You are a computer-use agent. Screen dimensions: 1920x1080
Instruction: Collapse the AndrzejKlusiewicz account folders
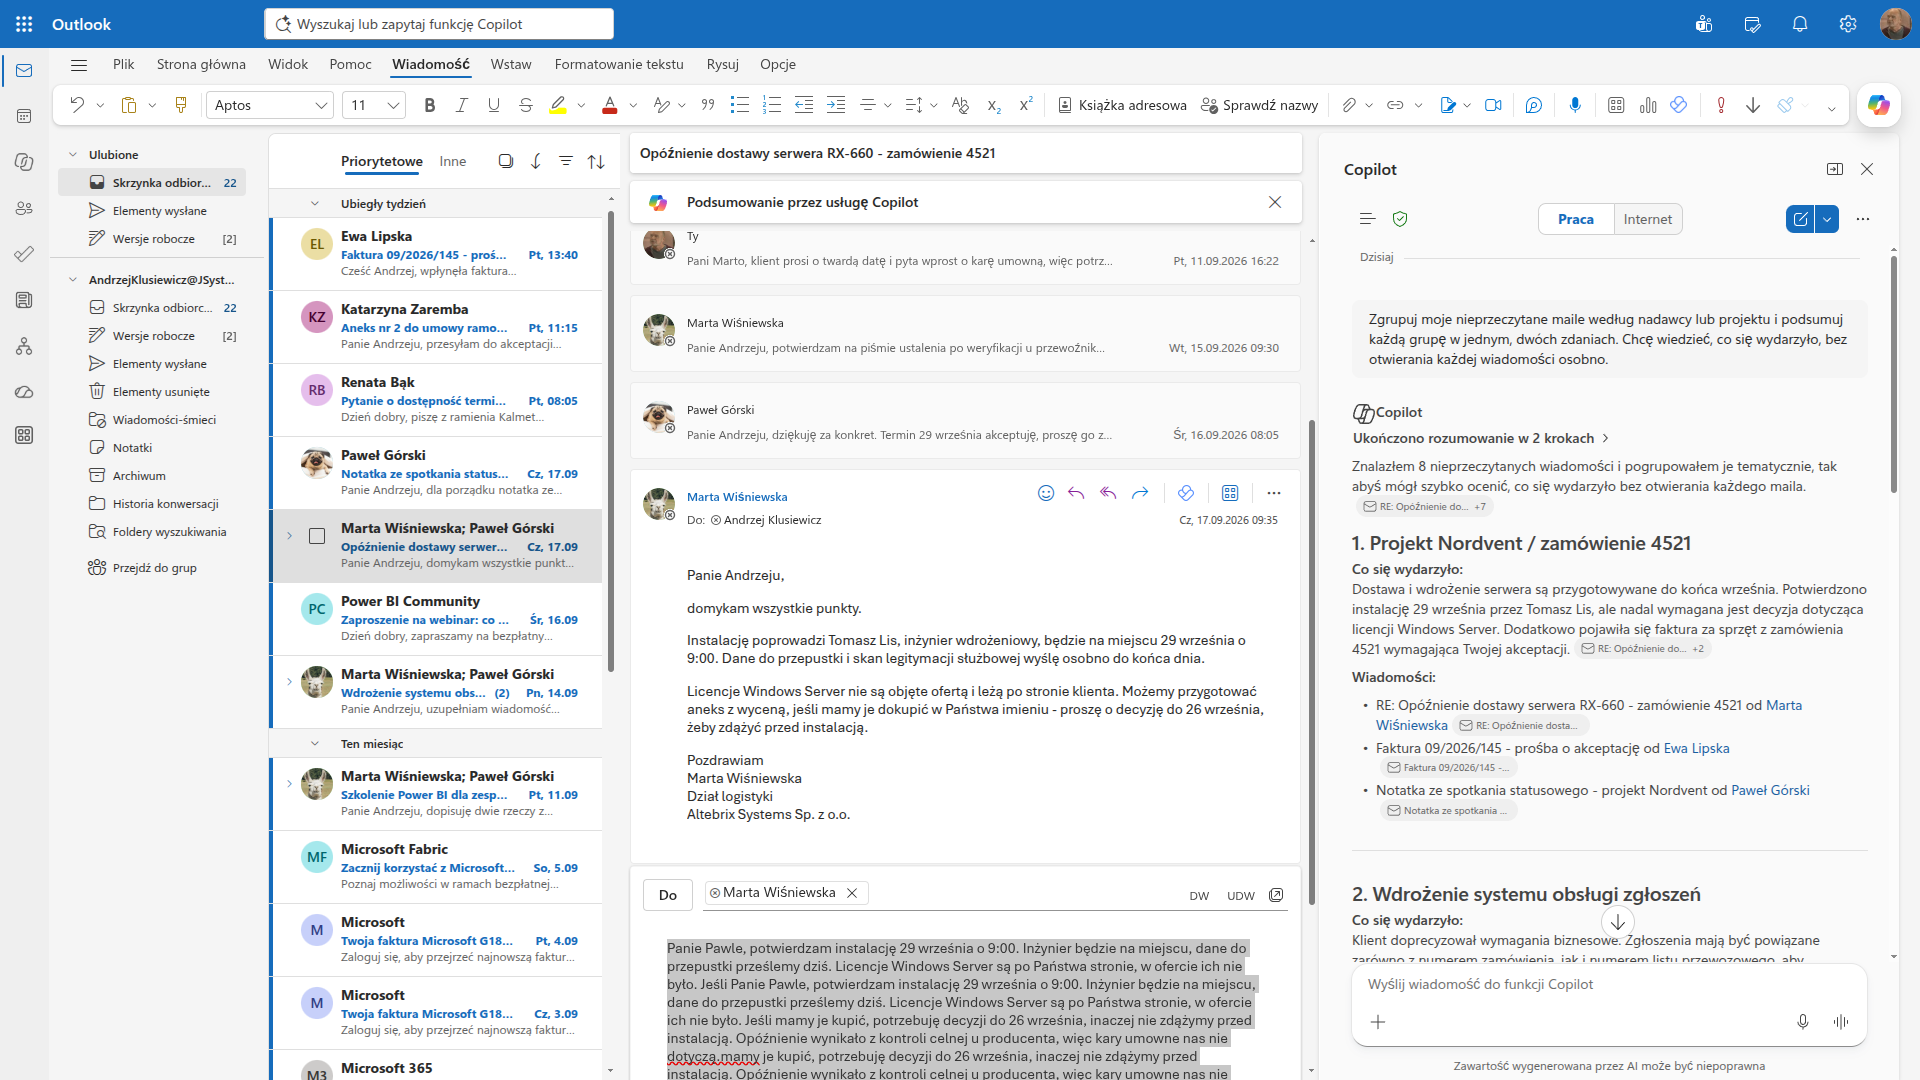(73, 280)
